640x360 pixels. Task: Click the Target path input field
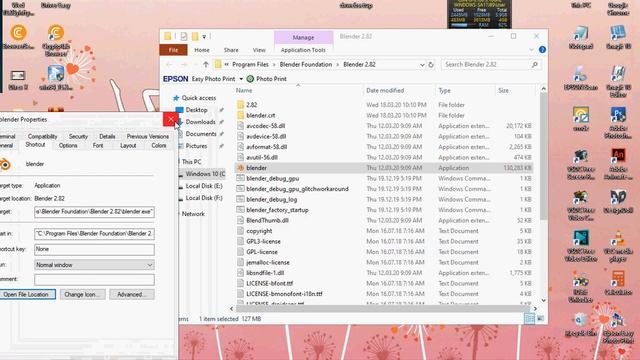coord(94,212)
